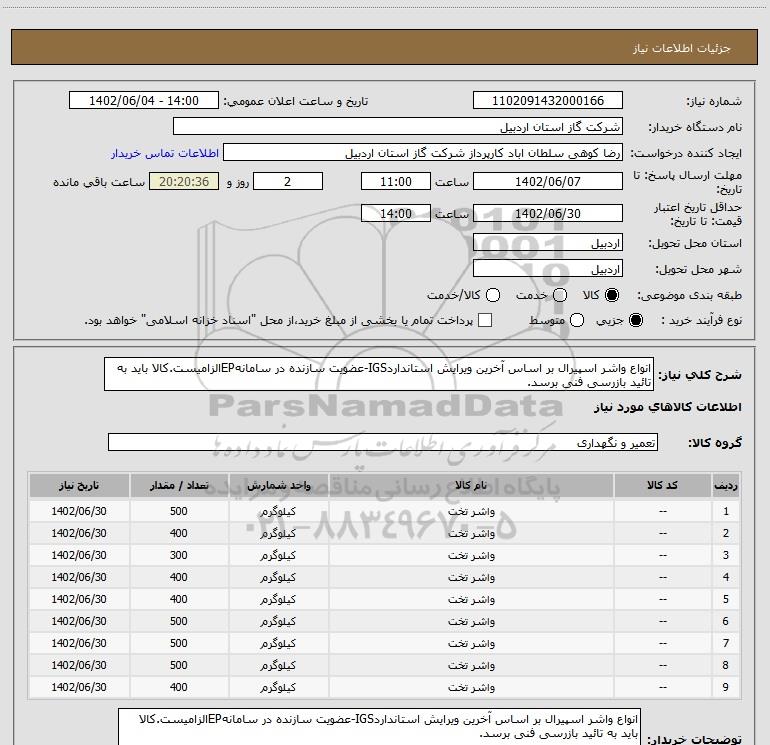
Task: Select the جزیی purchase type radio
Action: (x=636, y=320)
